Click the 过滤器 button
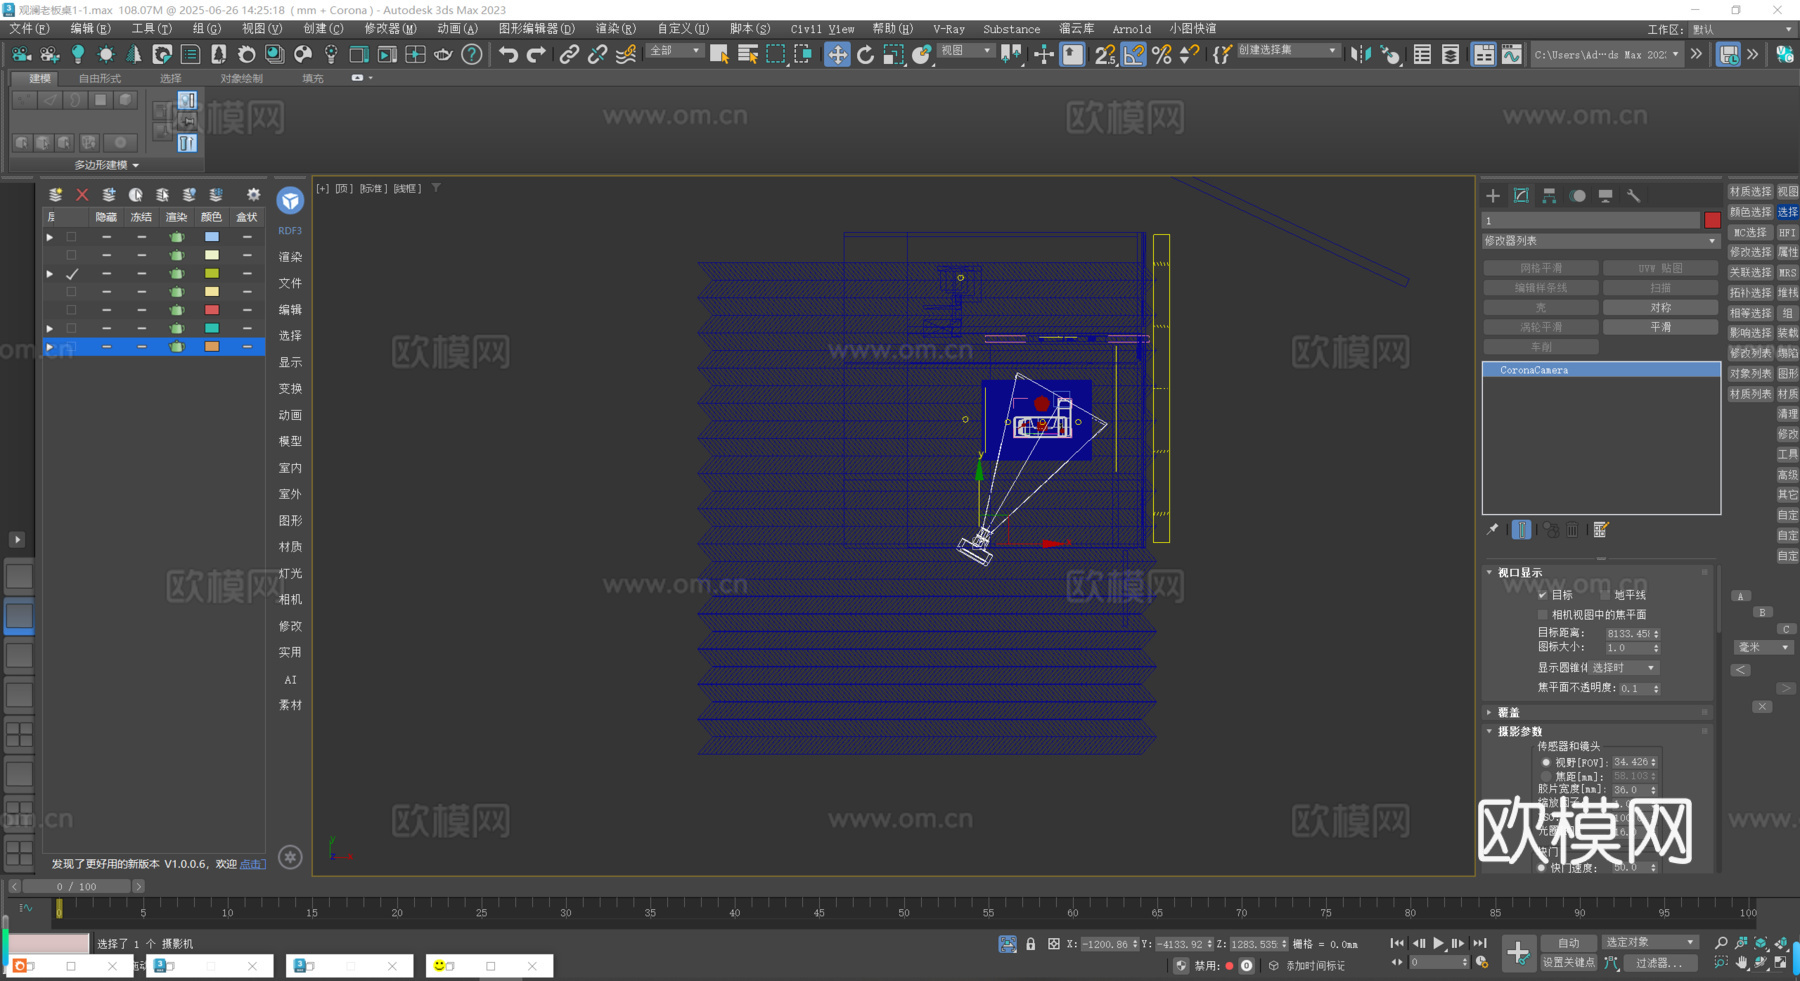 coord(1660,963)
